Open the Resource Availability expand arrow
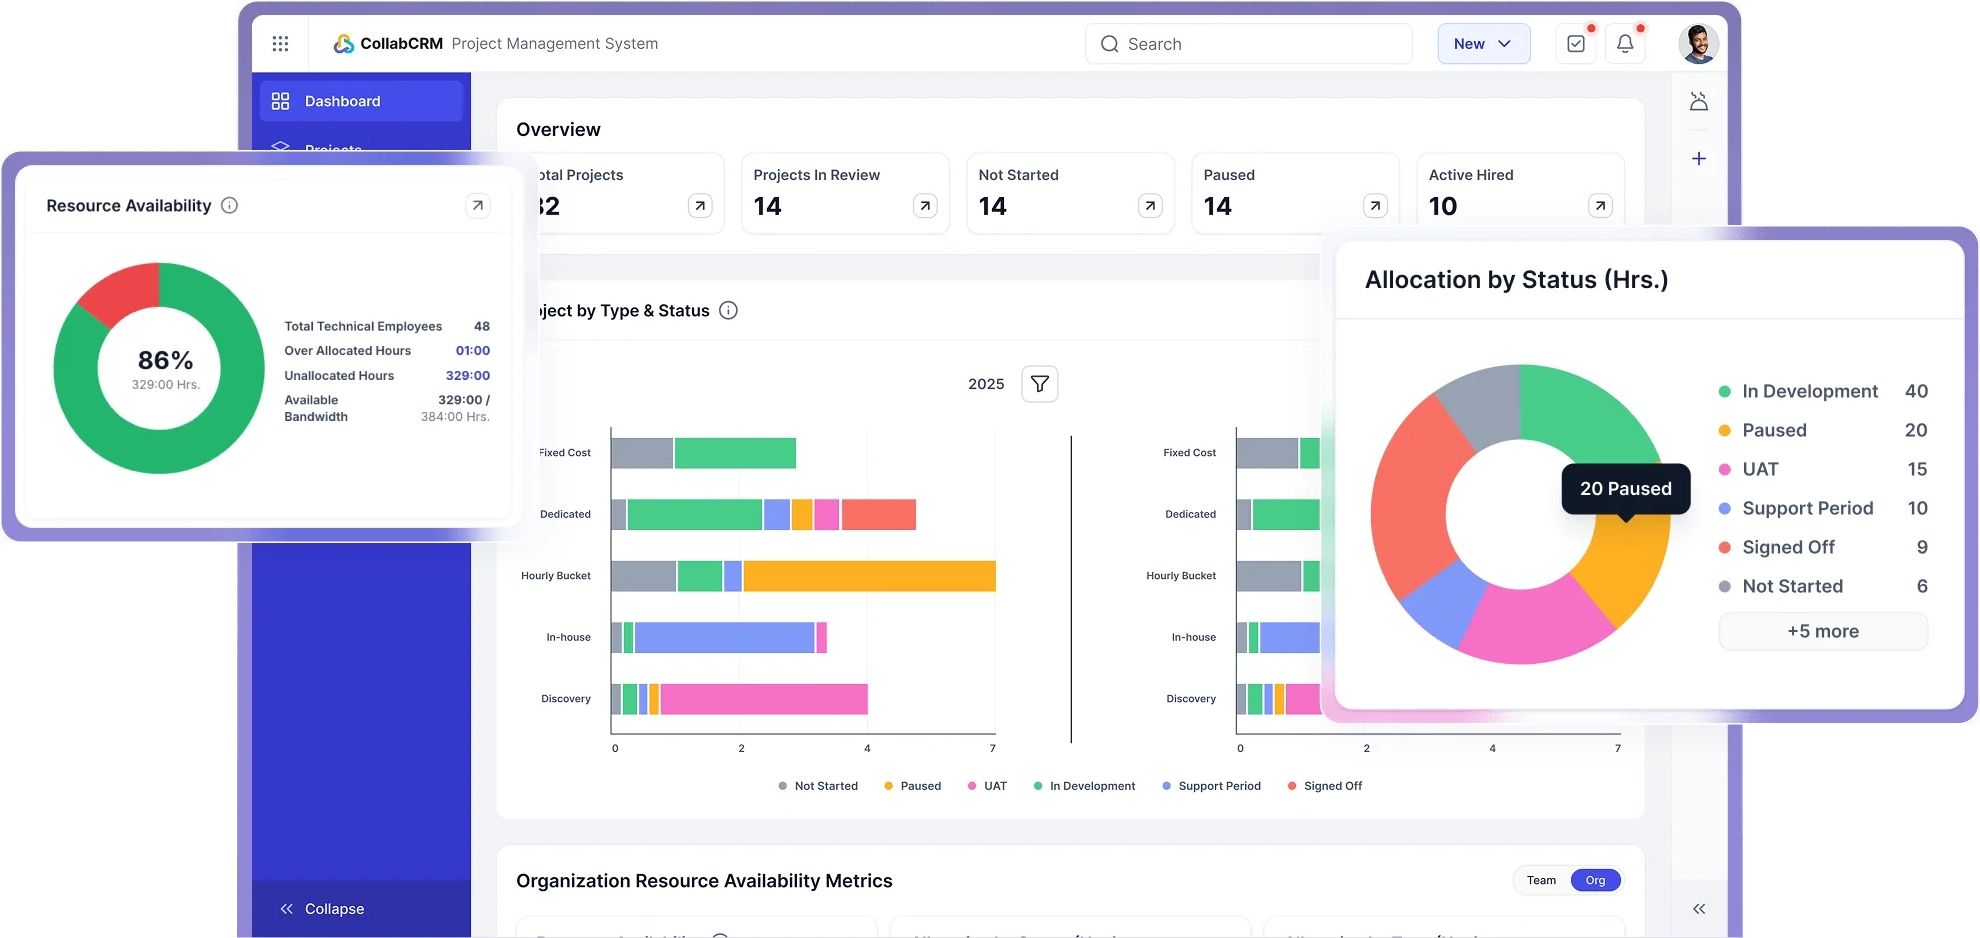 478,206
